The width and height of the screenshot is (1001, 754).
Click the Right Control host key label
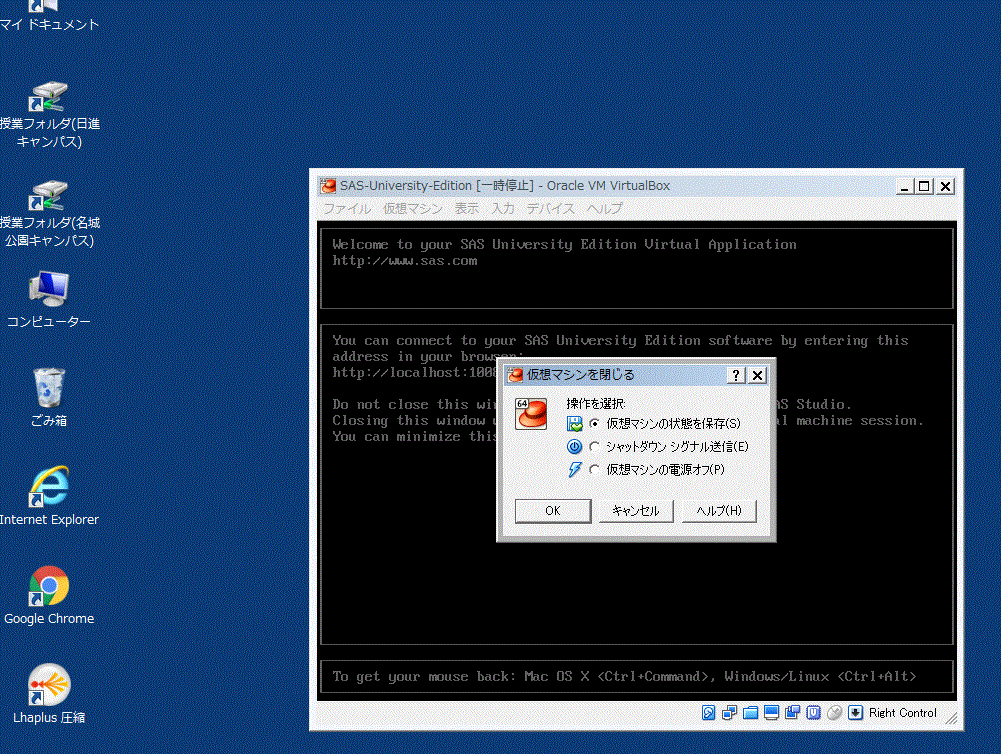pyautogui.click(x=903, y=713)
